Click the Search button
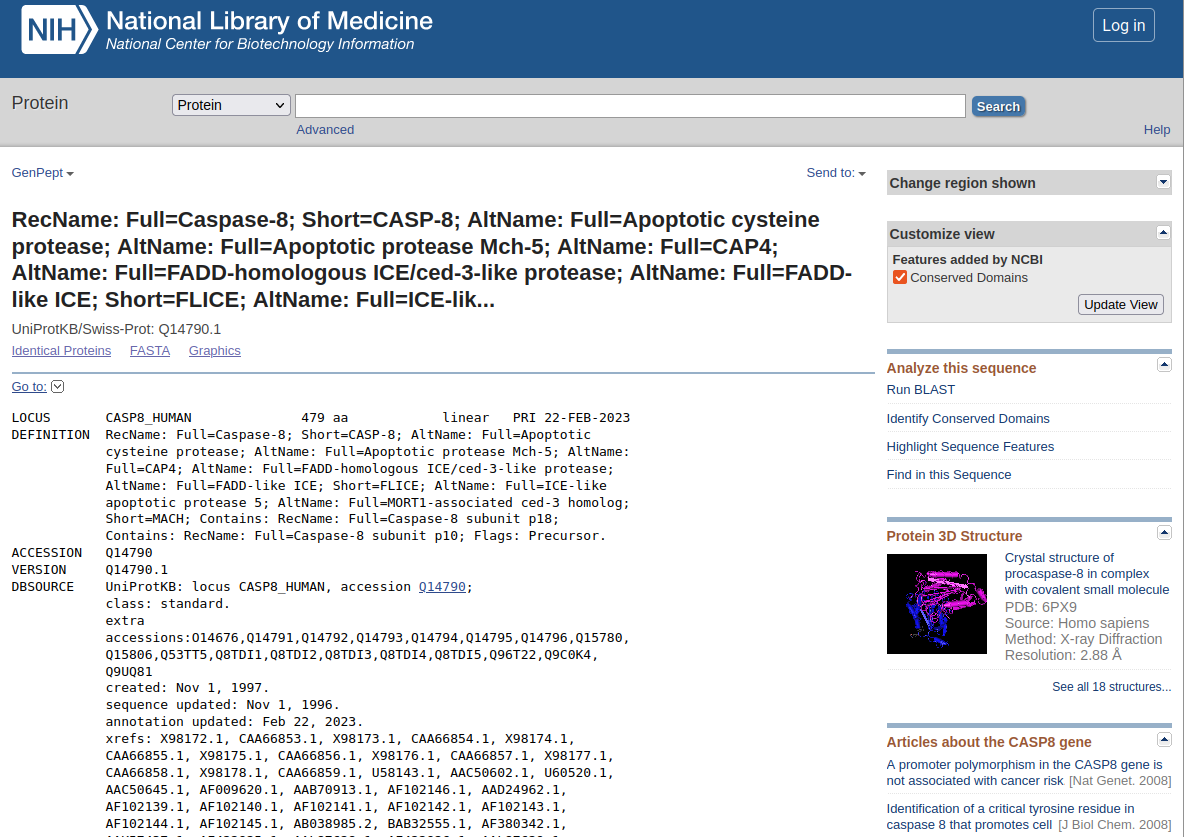 coord(998,106)
